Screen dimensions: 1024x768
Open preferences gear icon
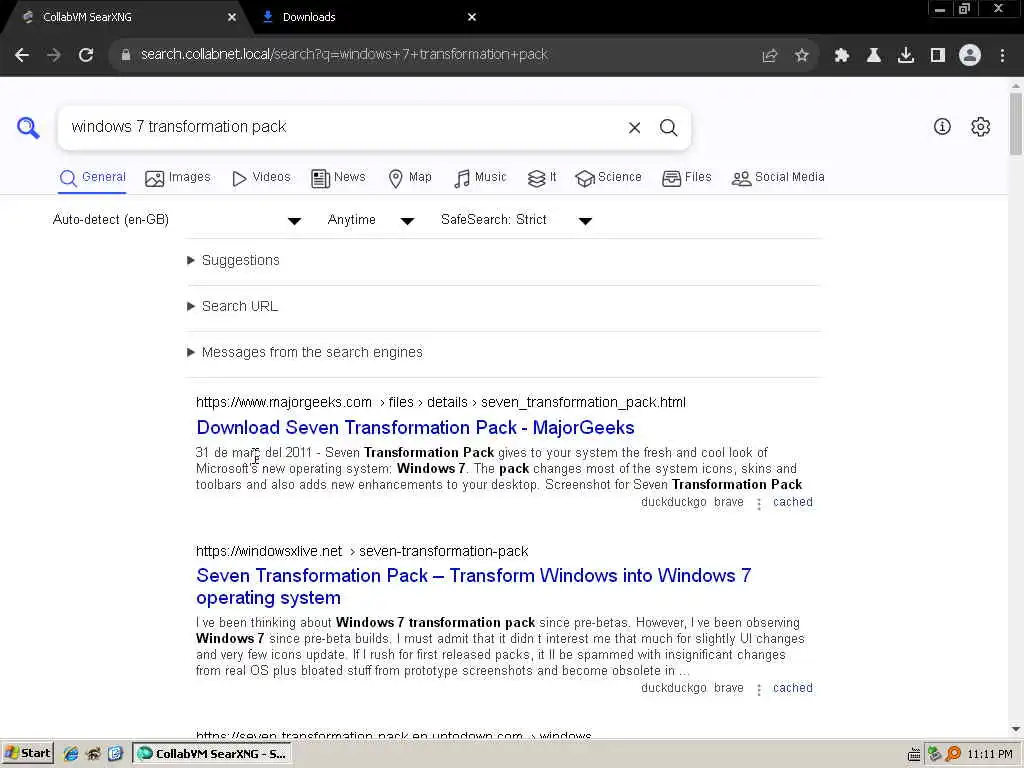[980, 127]
